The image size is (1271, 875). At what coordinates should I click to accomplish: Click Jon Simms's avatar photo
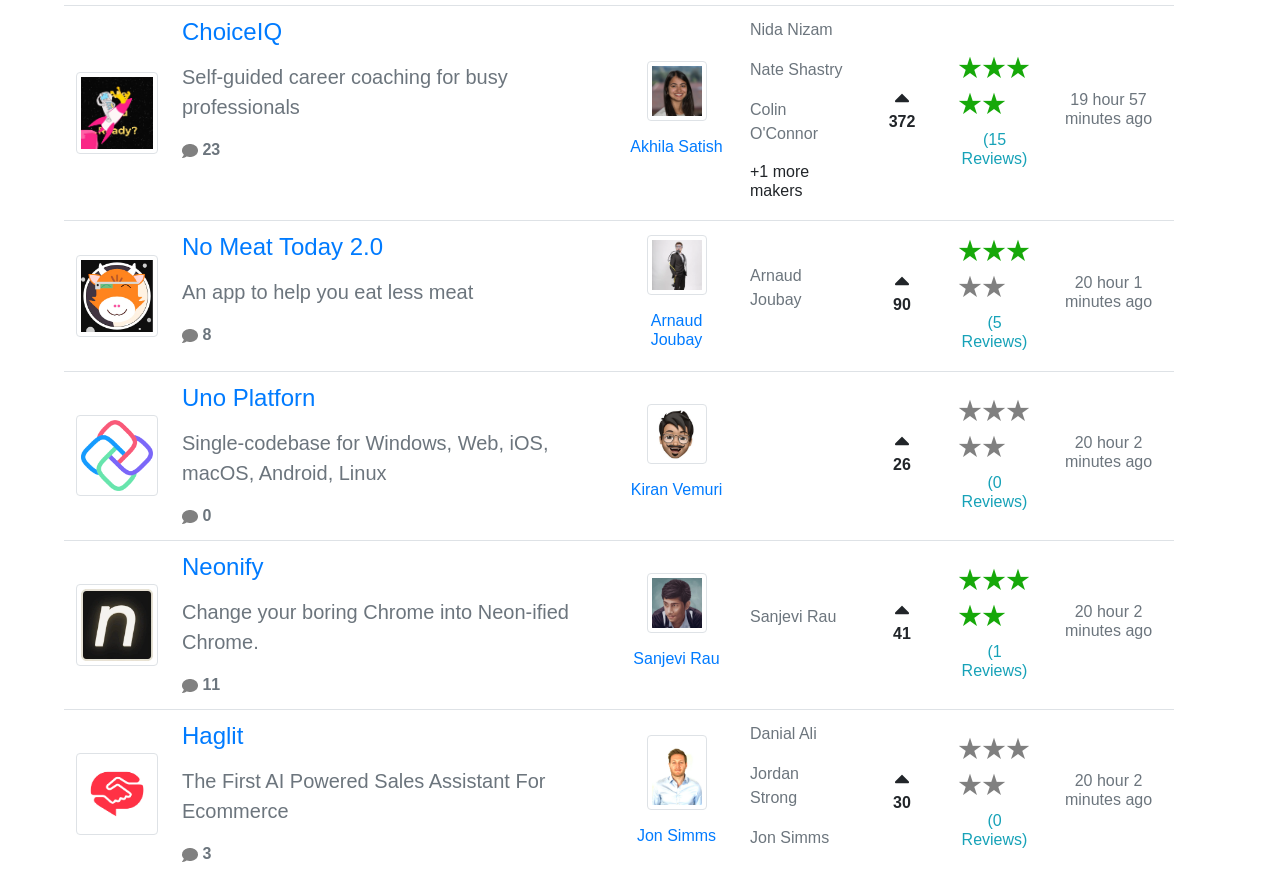[x=676, y=770]
